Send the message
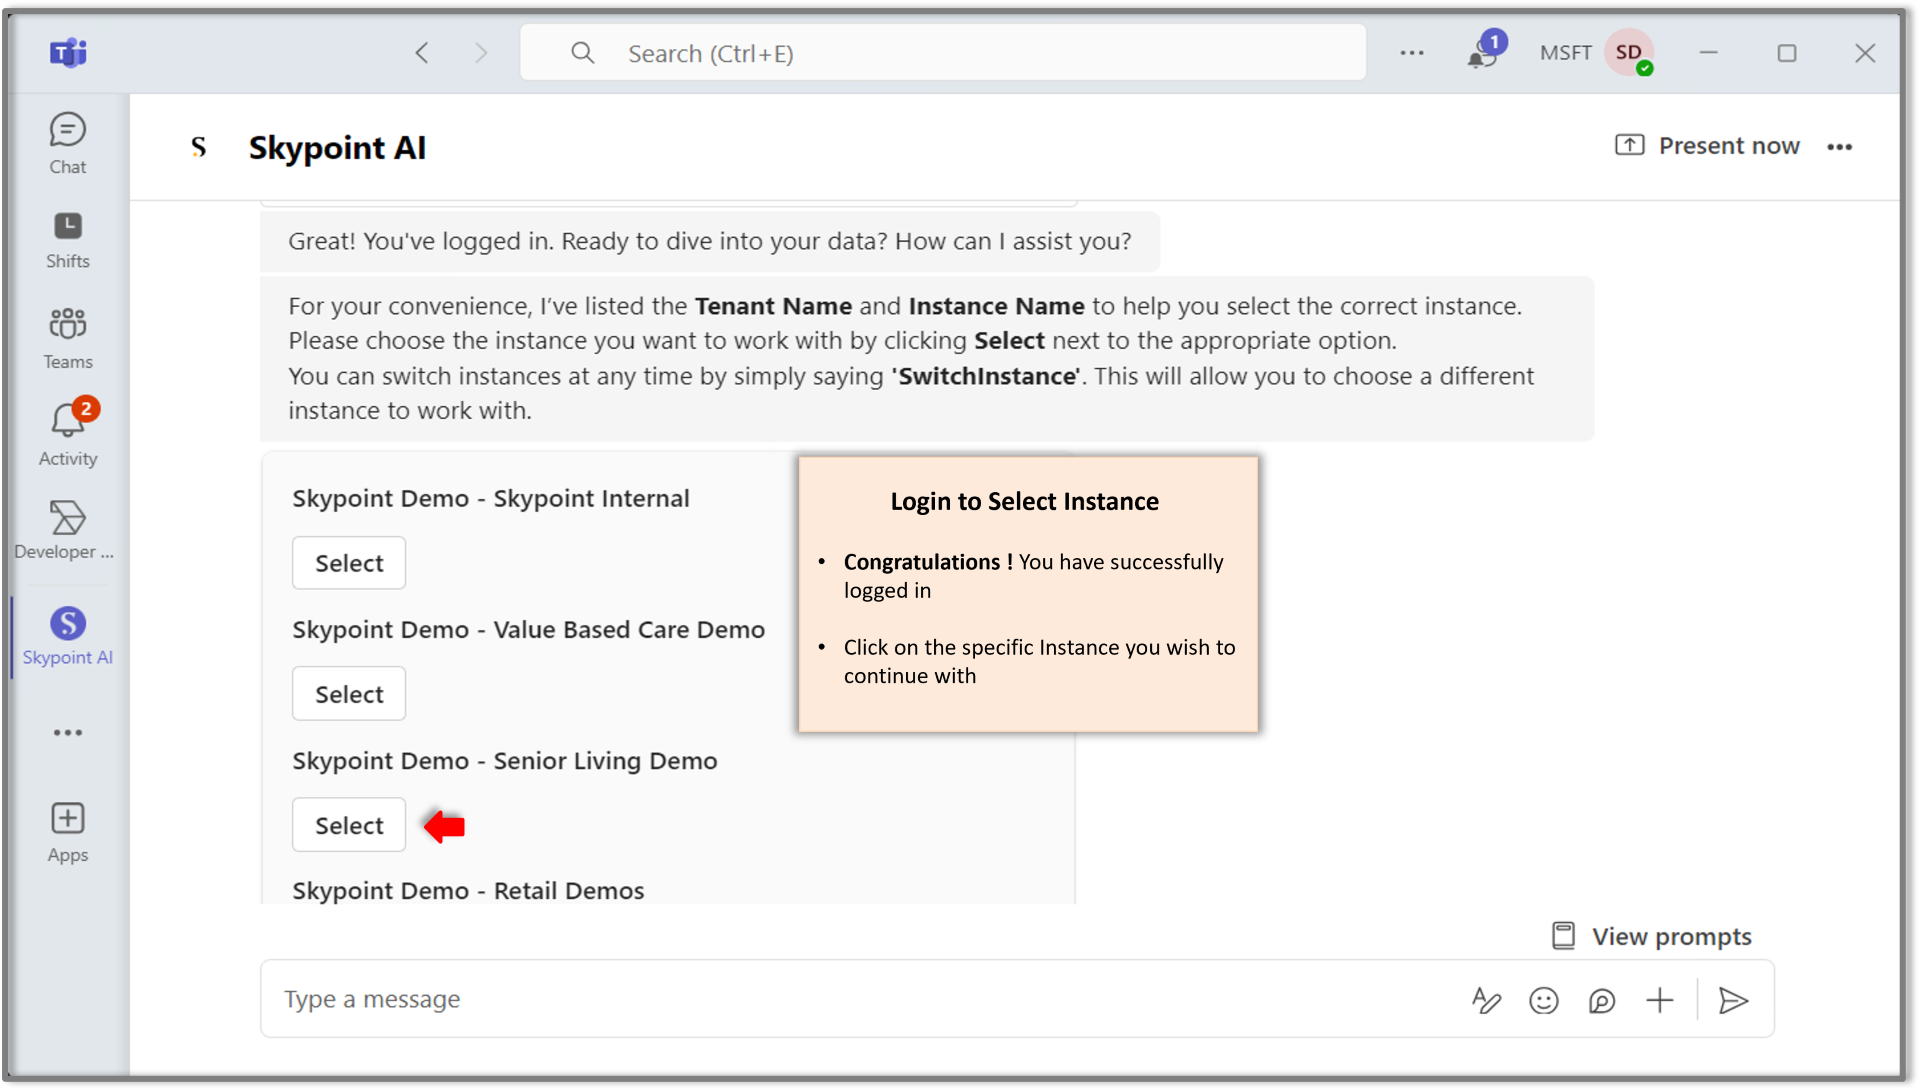1920x1090 pixels. pos(1733,1000)
